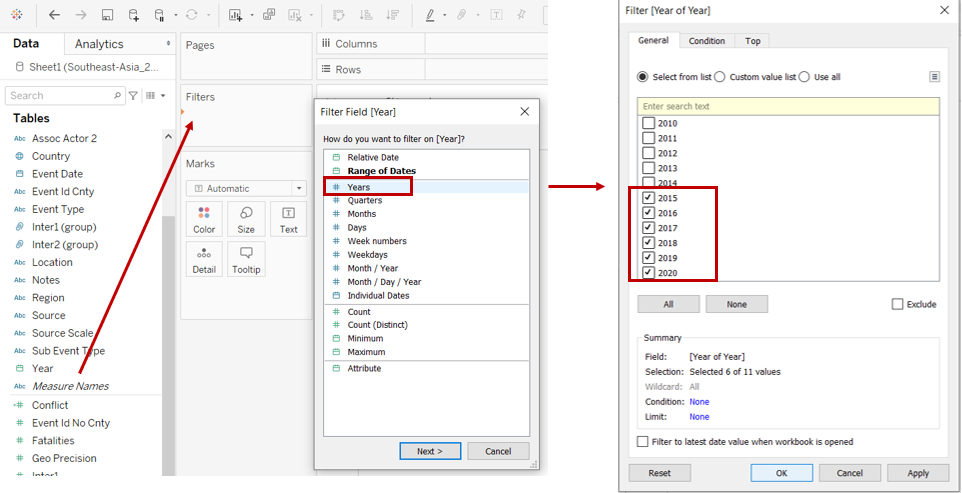962x493 pixels.
Task: Switch to the Analytics pane tab
Action: (x=99, y=44)
